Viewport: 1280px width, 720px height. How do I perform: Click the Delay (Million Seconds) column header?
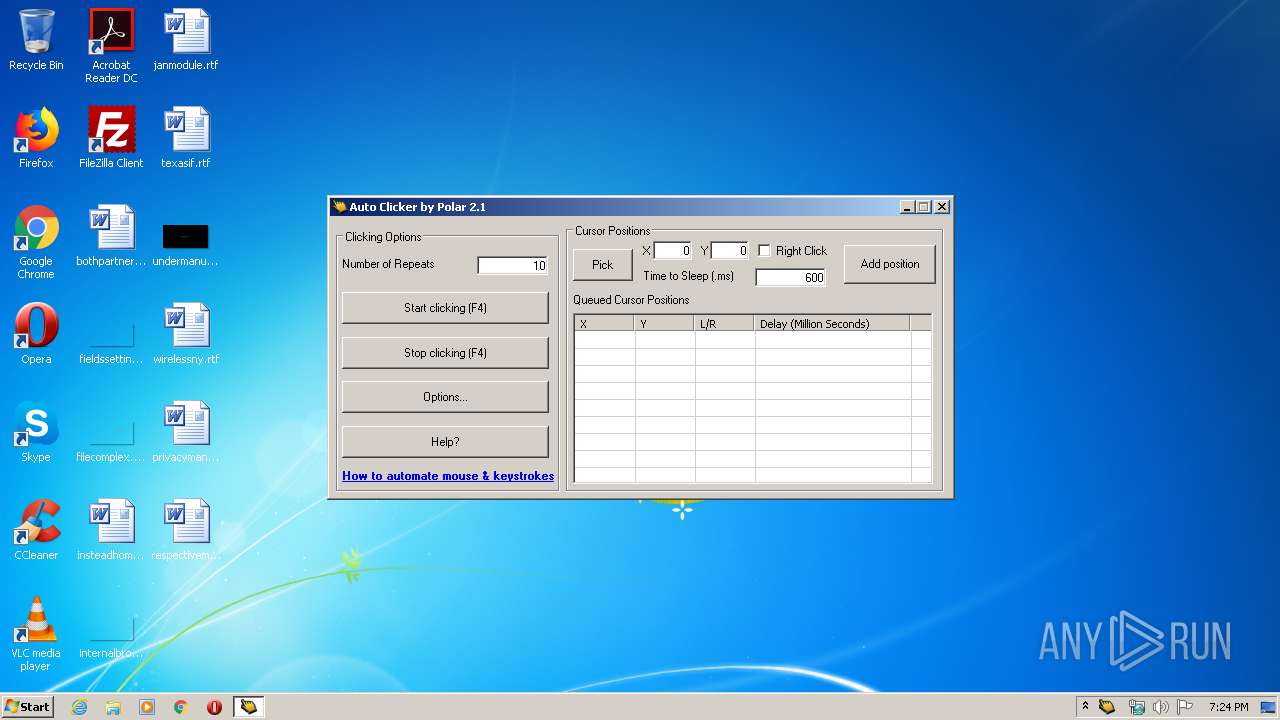pyautogui.click(x=832, y=323)
